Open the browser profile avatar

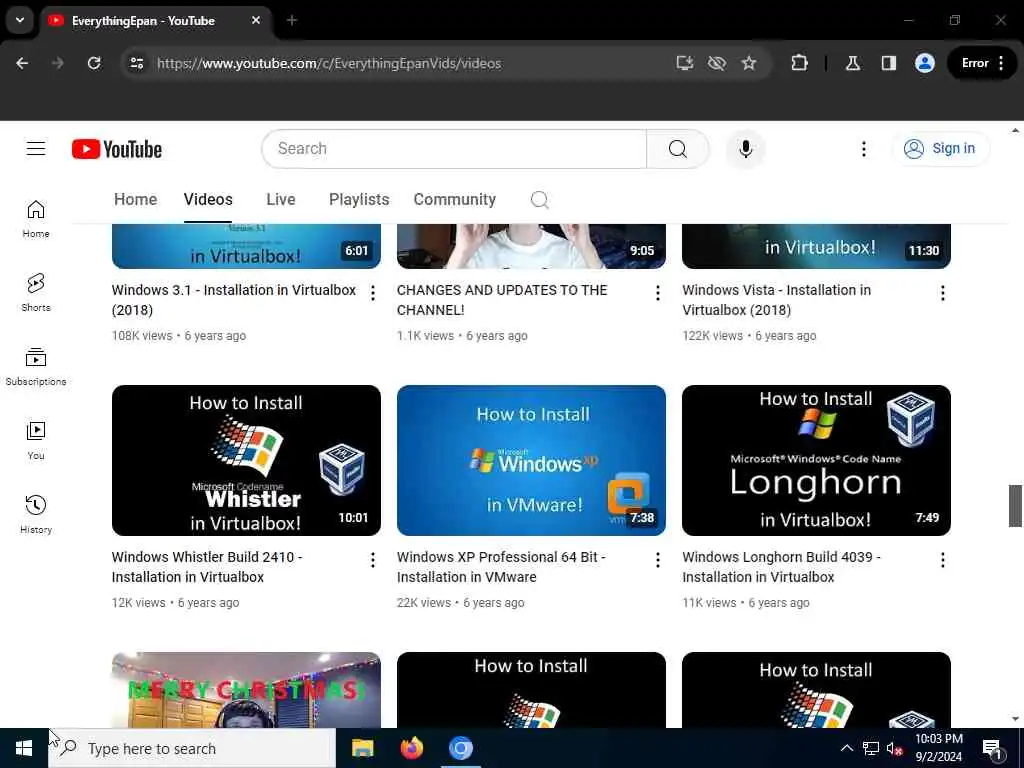924,63
